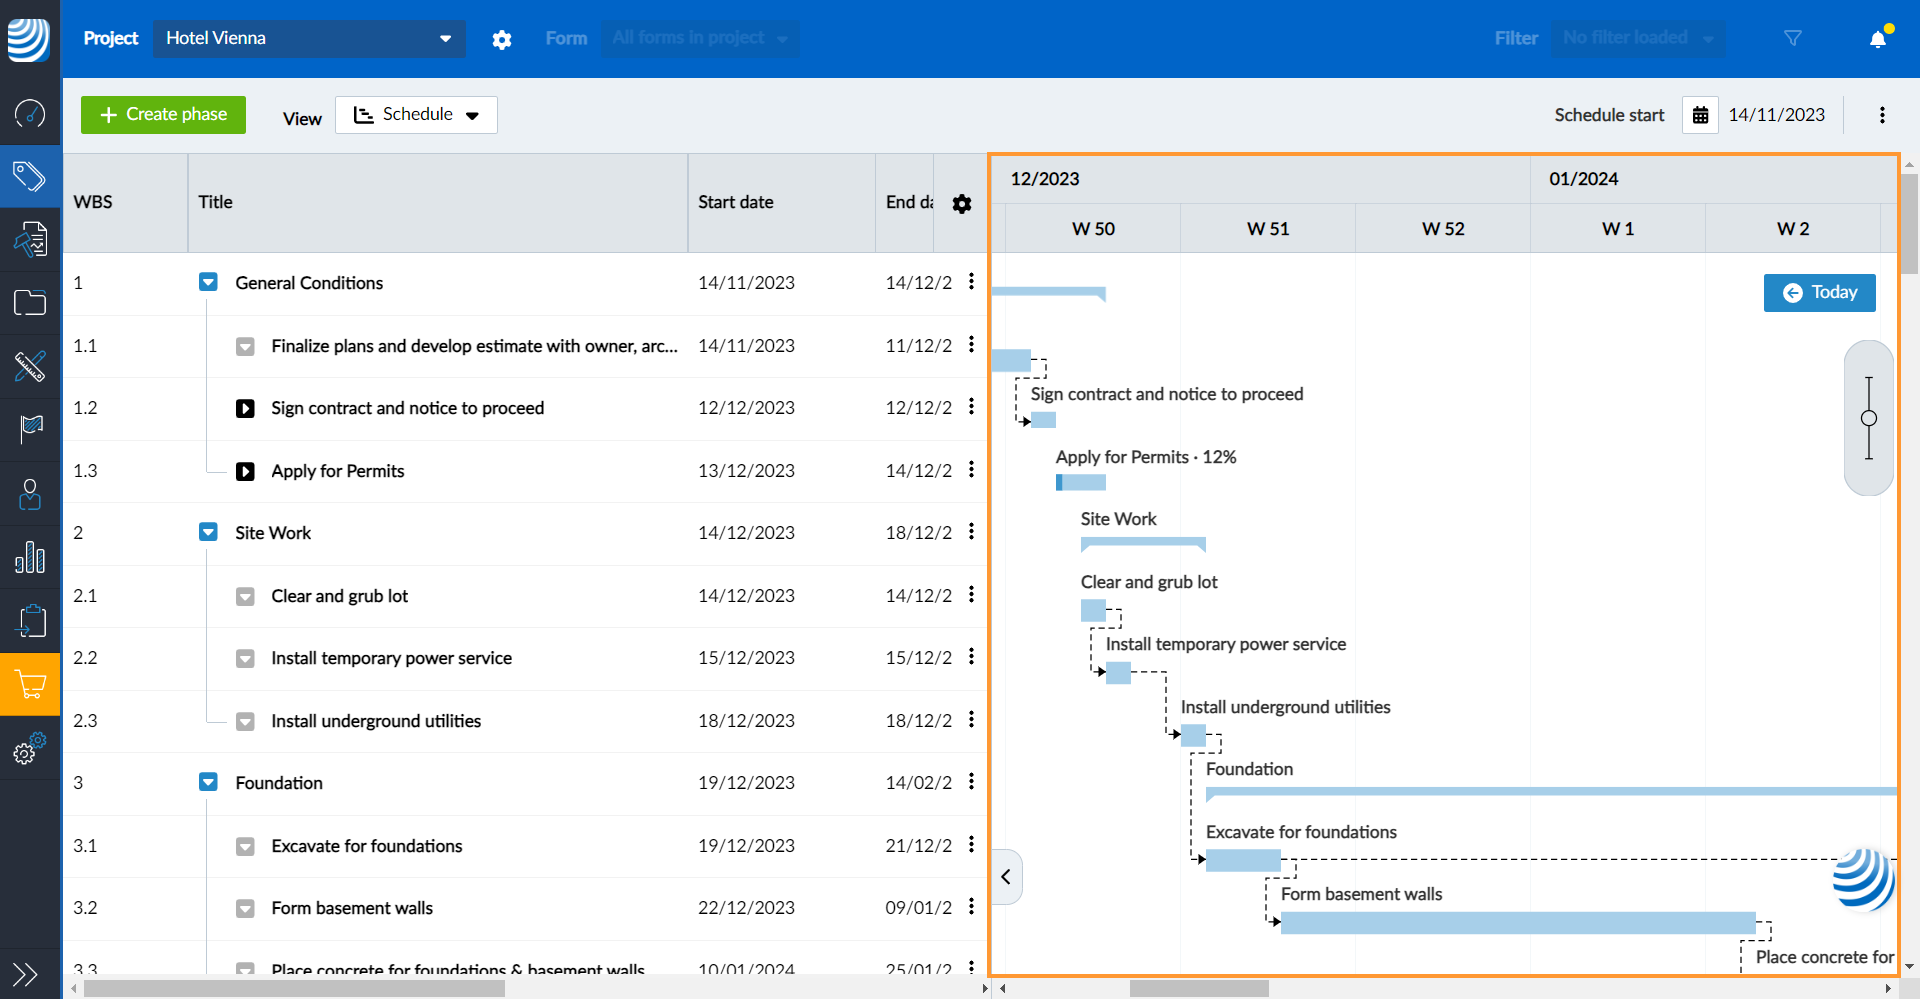
Task: Open the folder sidebar icon
Action: [30, 302]
